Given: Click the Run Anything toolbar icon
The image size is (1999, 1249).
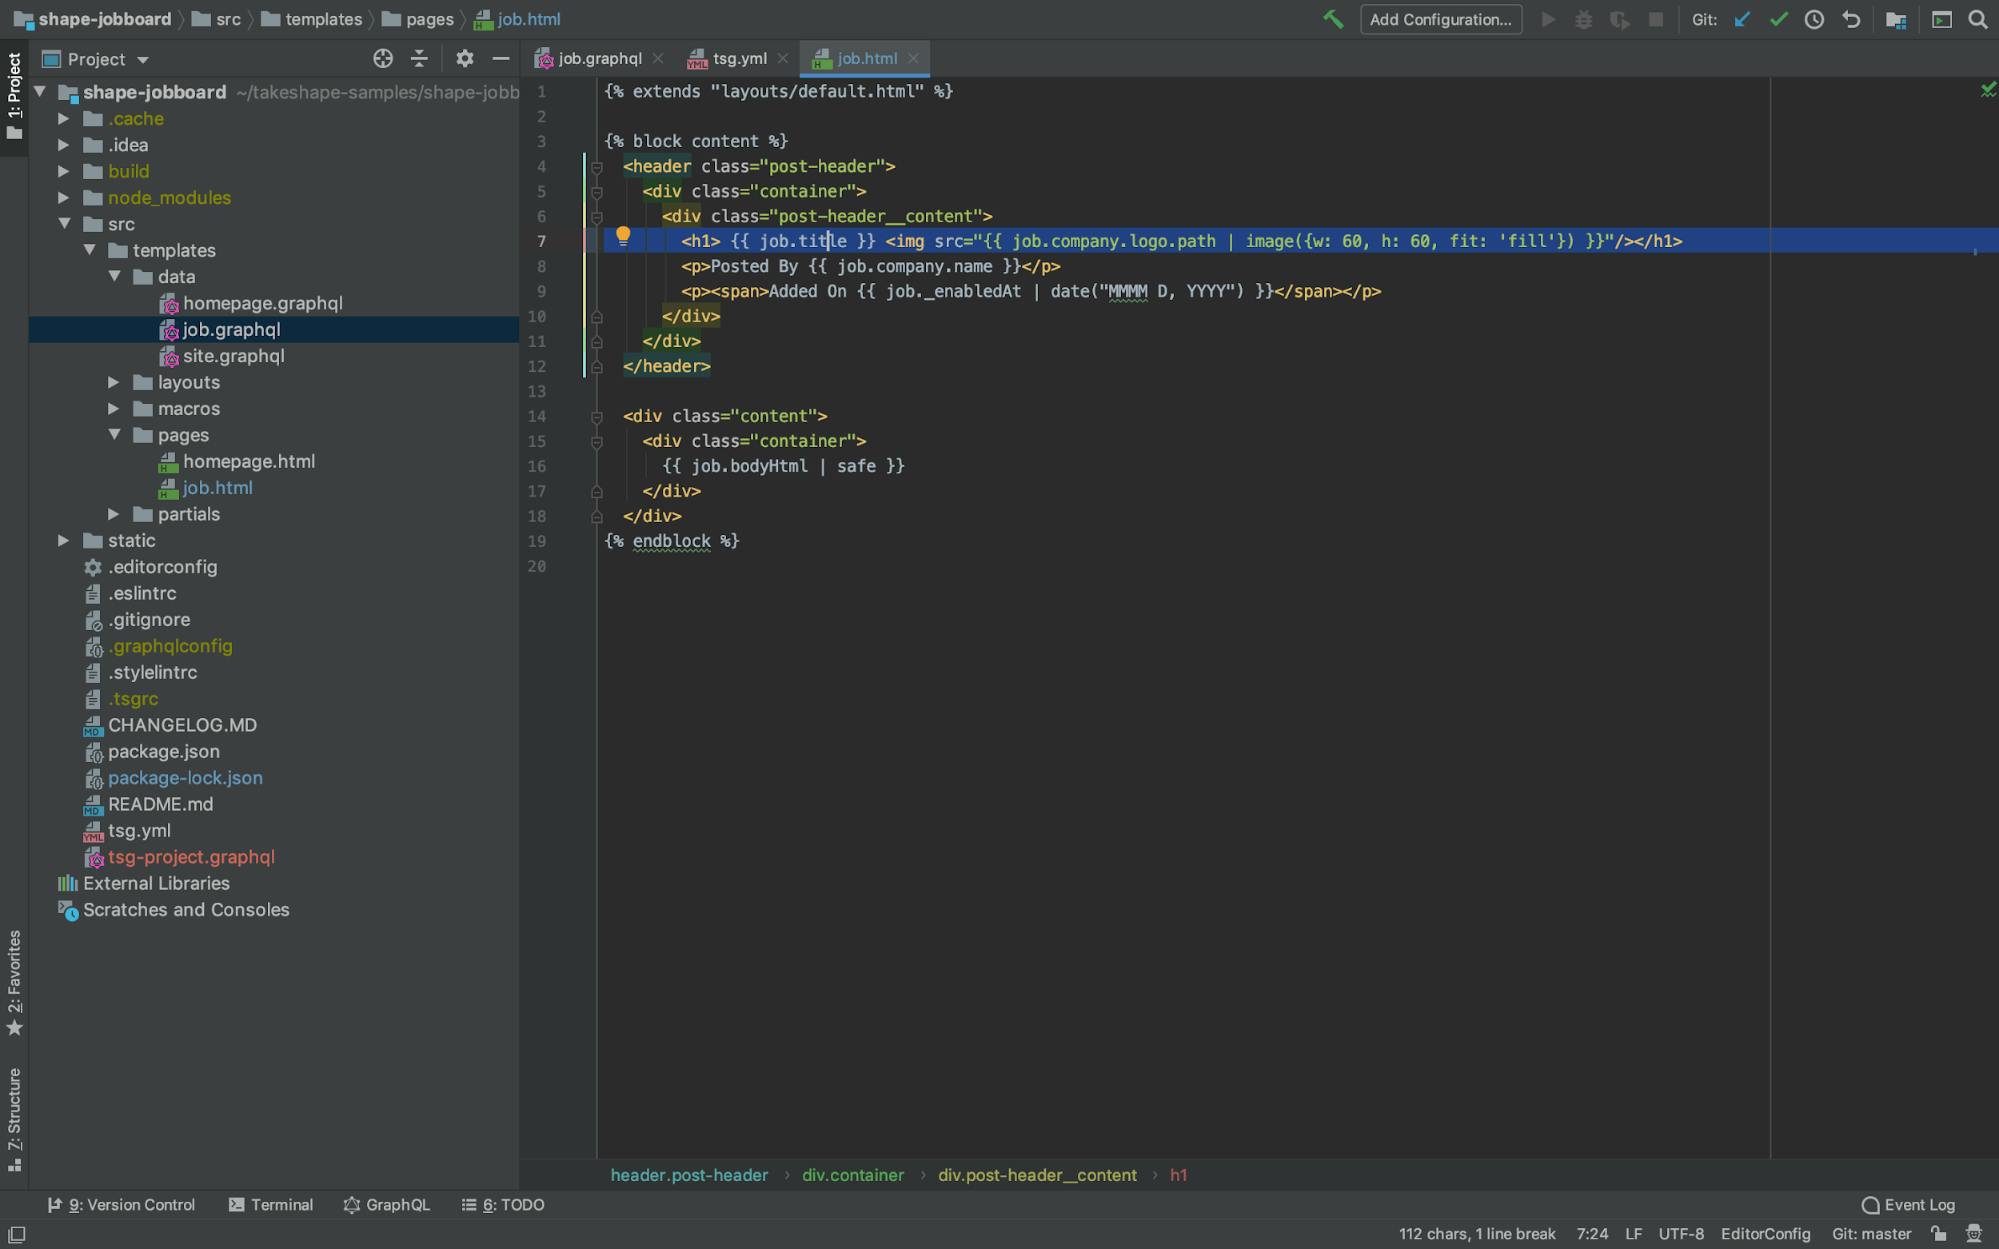Looking at the screenshot, I should 1941,19.
